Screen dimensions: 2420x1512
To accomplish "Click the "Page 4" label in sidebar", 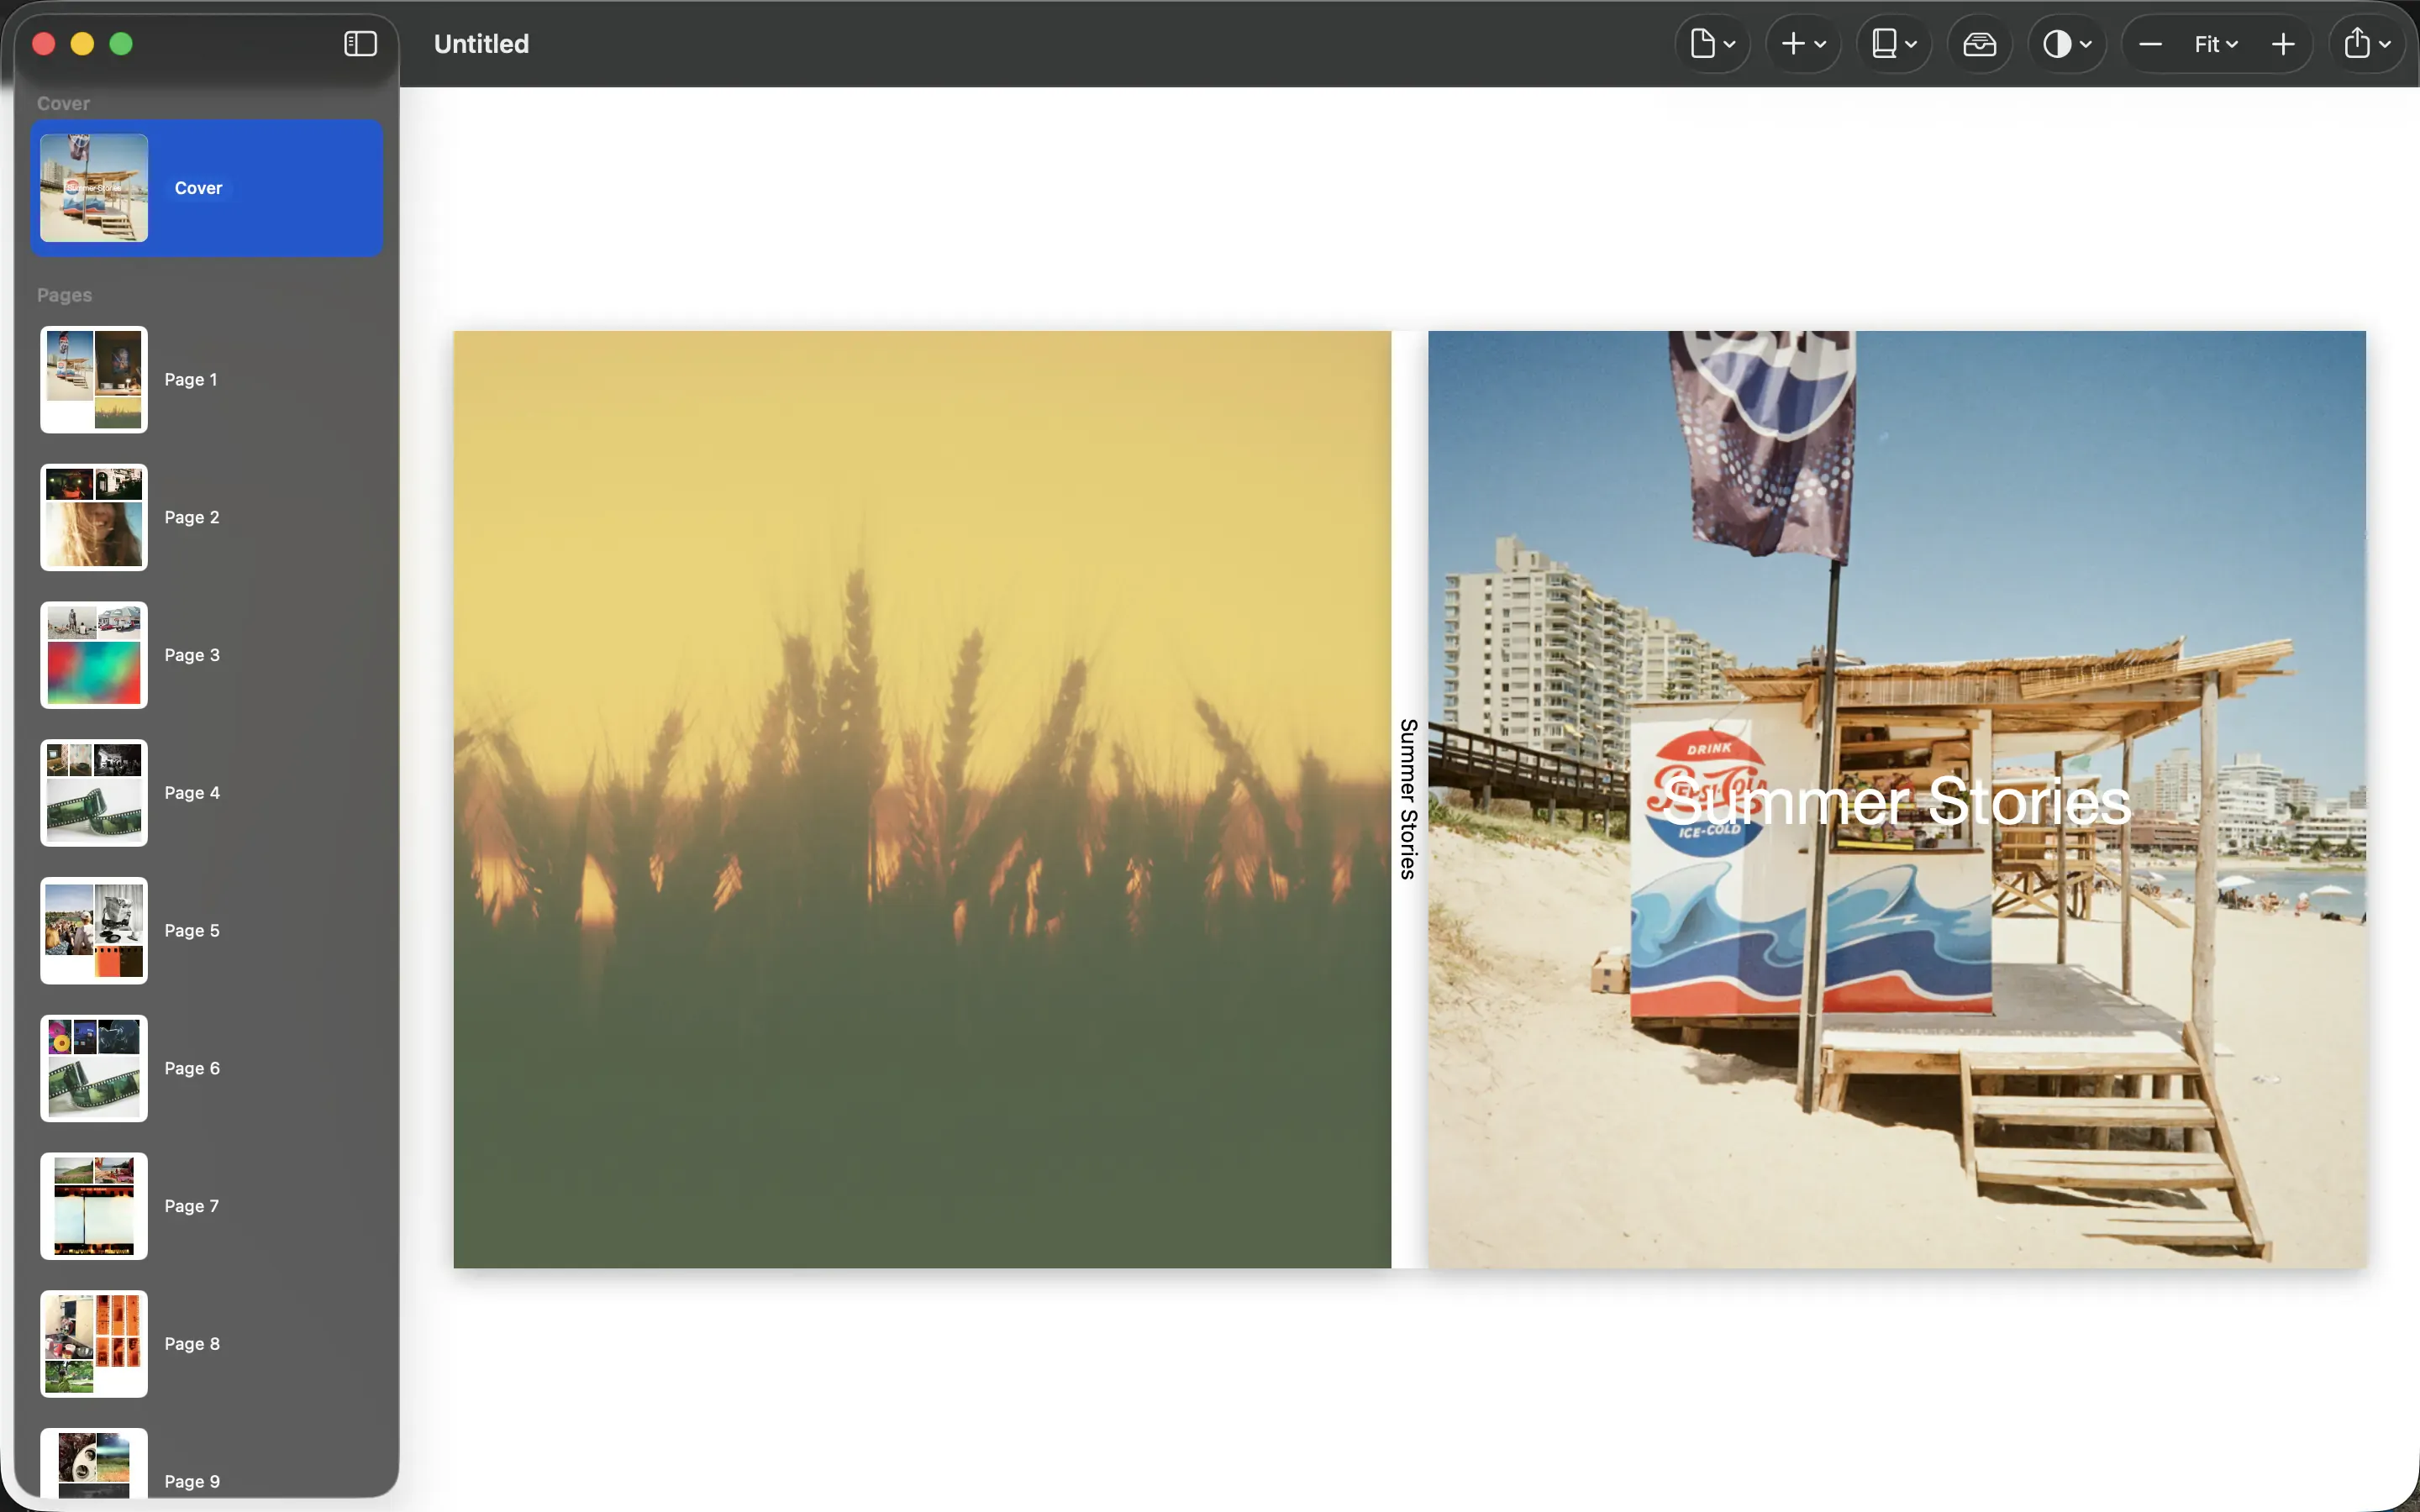I will [x=192, y=793].
